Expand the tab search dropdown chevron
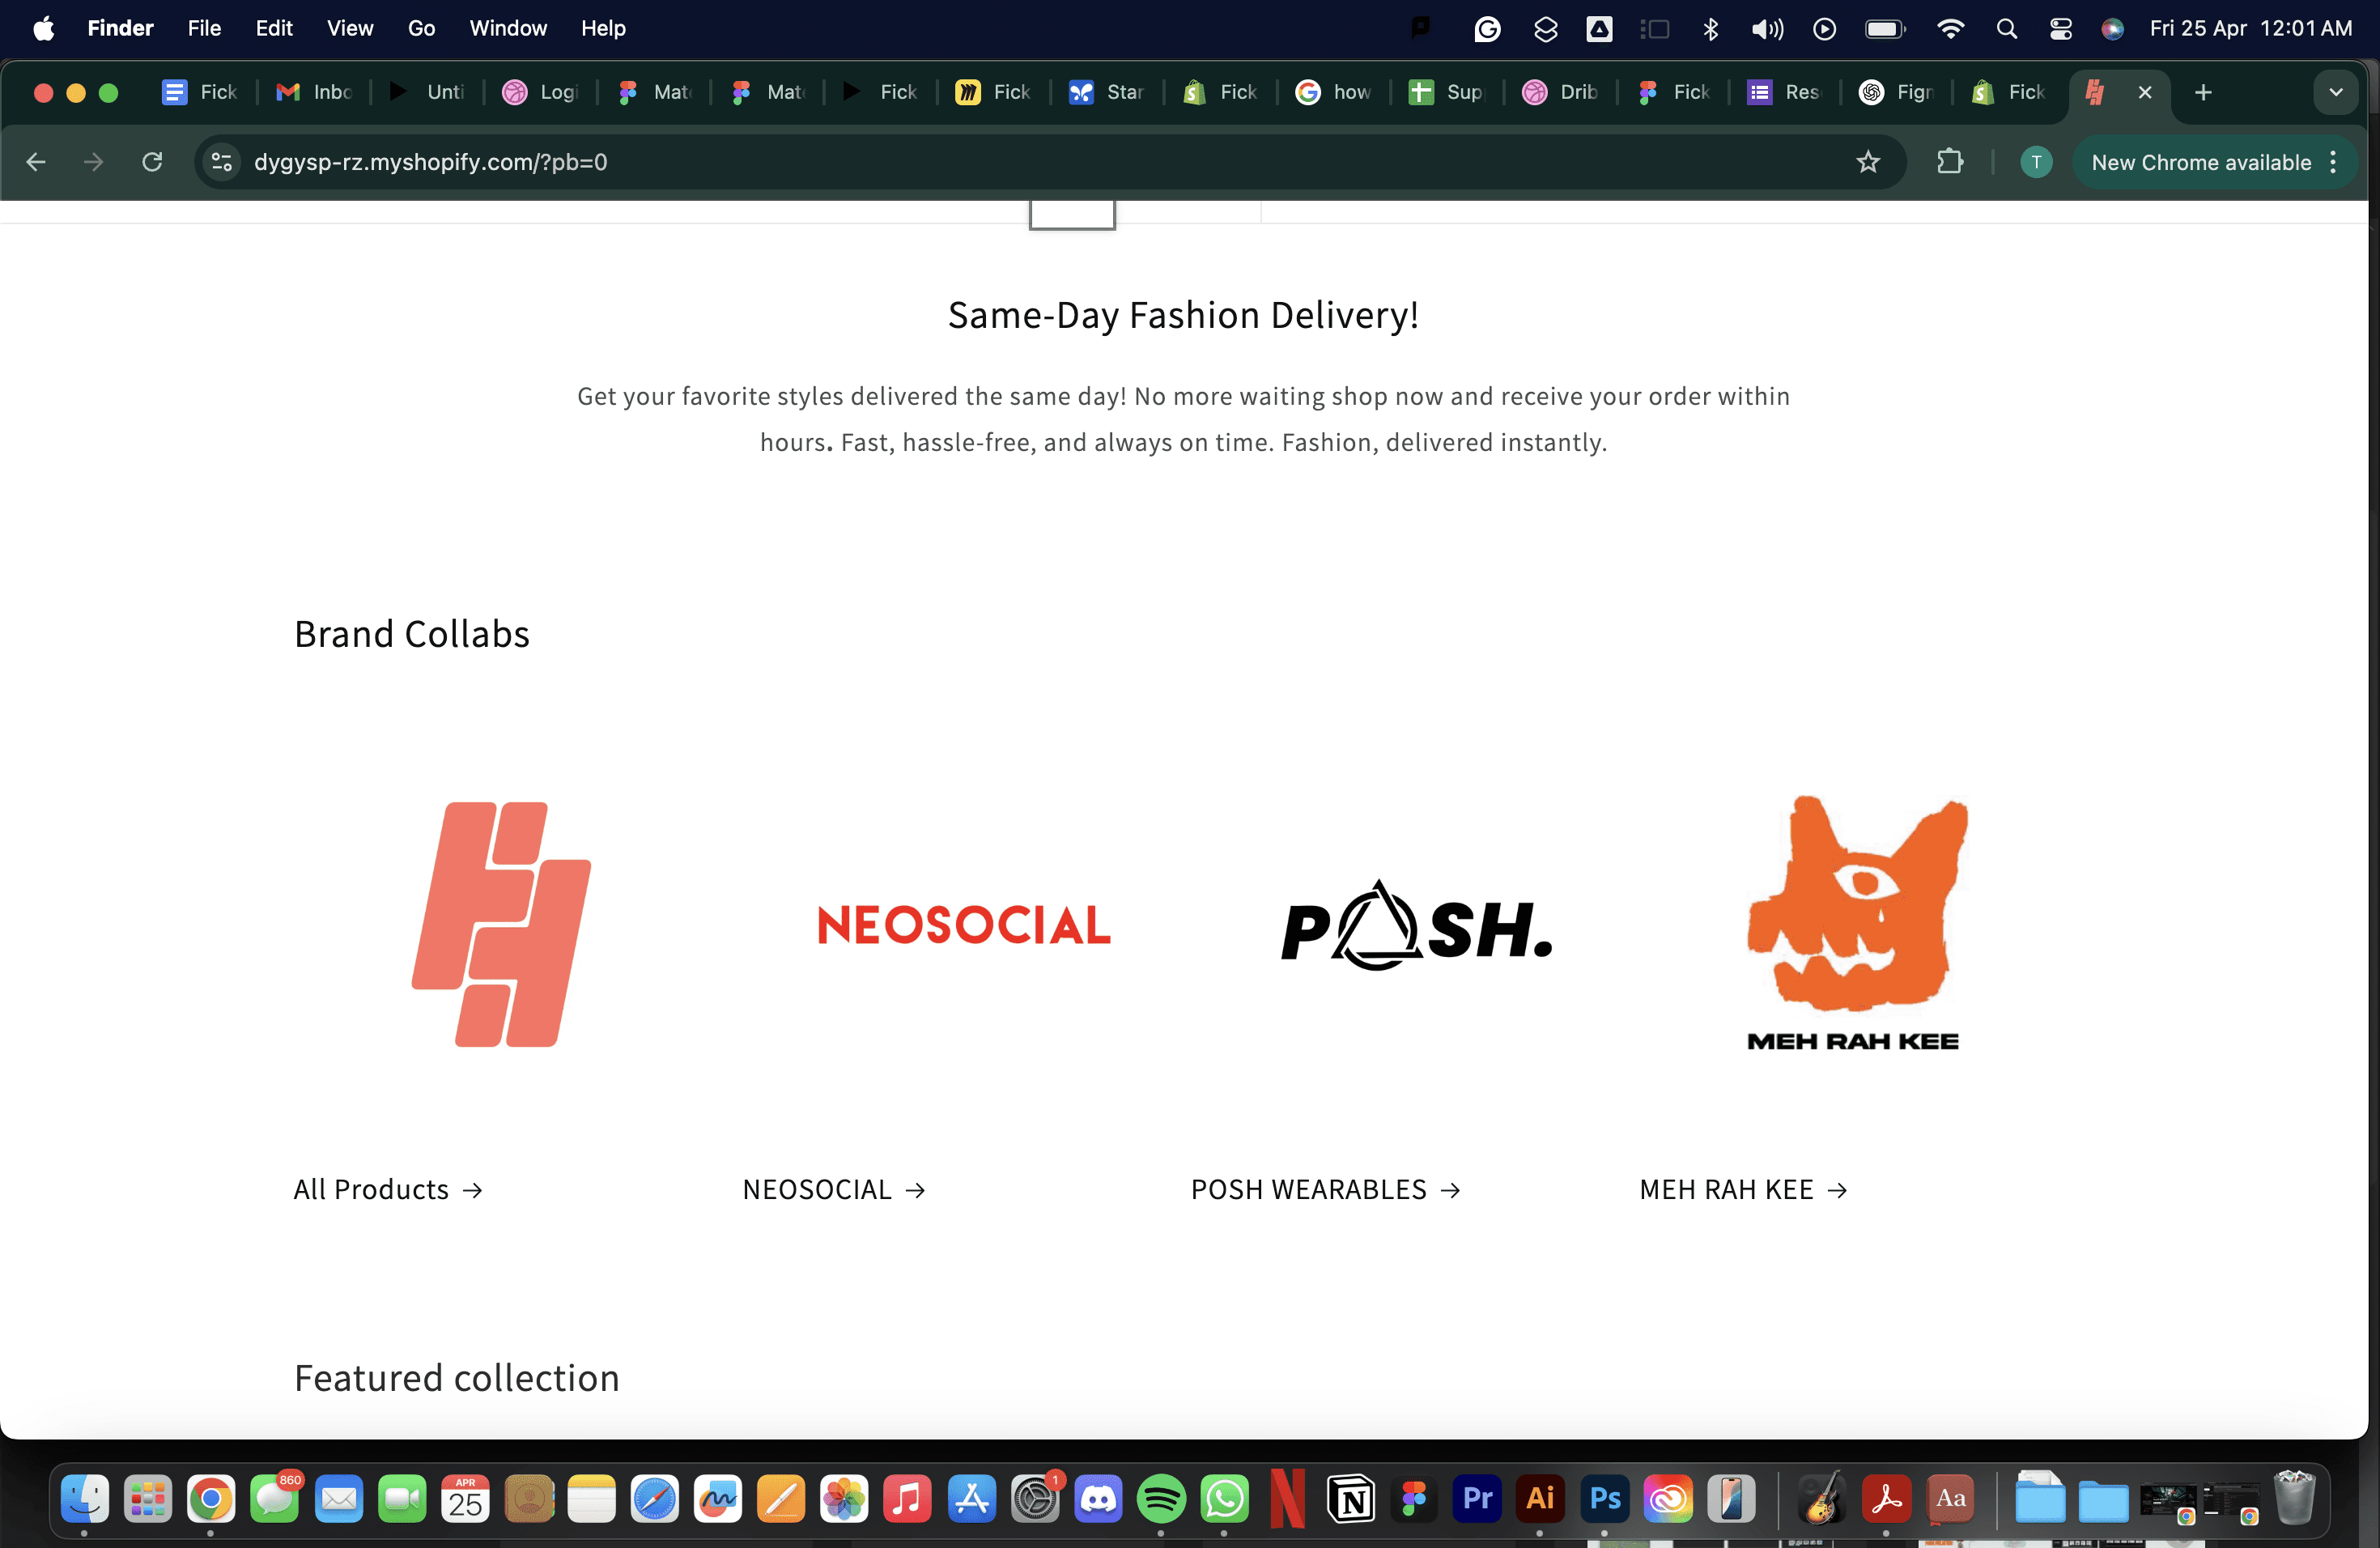Screen dimensions: 2380x1548 coord(2335,92)
